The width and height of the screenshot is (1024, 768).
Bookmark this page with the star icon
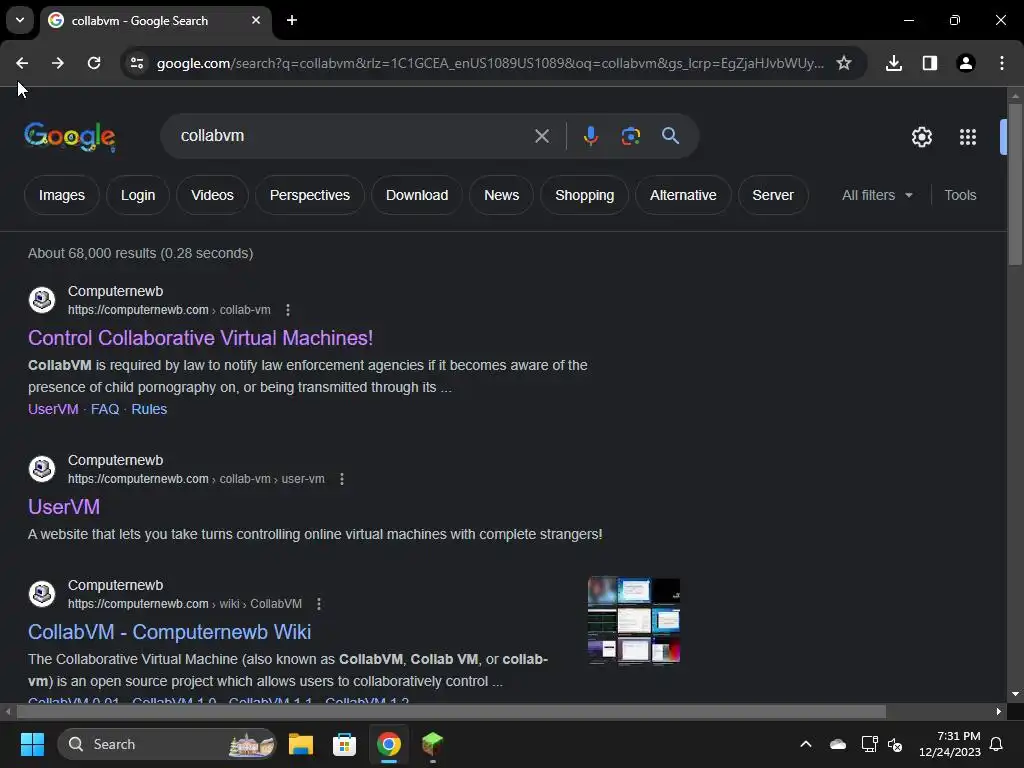[844, 63]
